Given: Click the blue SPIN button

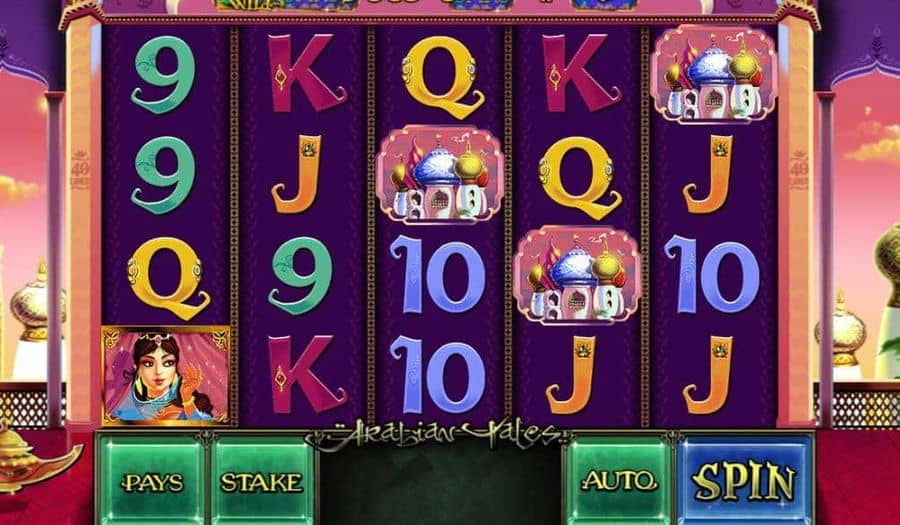Looking at the screenshot, I should 745,480.
